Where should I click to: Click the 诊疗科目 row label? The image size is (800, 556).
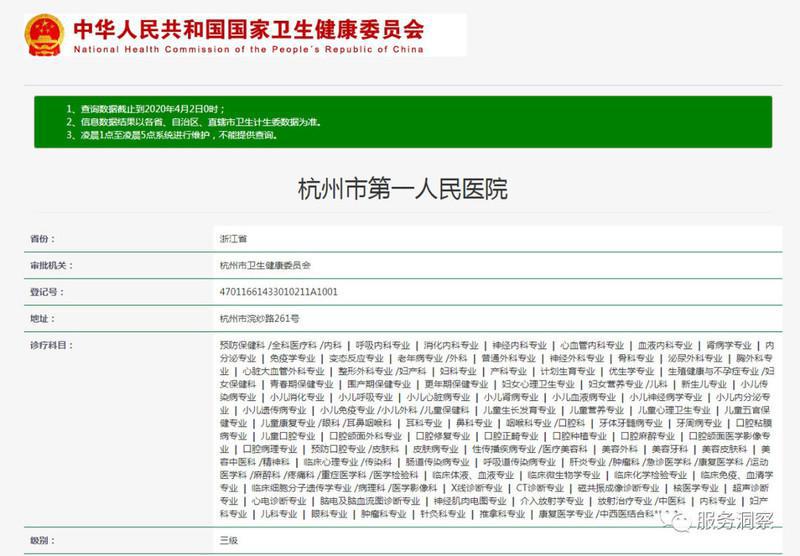[x=48, y=344]
